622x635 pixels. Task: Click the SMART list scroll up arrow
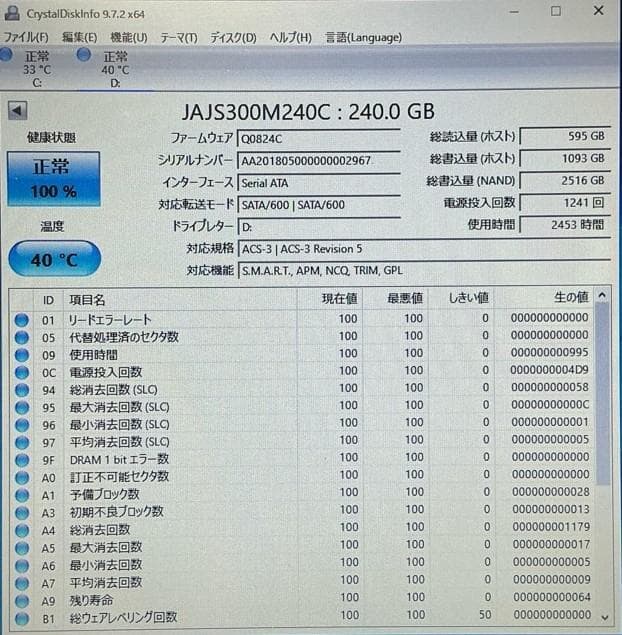(602, 295)
